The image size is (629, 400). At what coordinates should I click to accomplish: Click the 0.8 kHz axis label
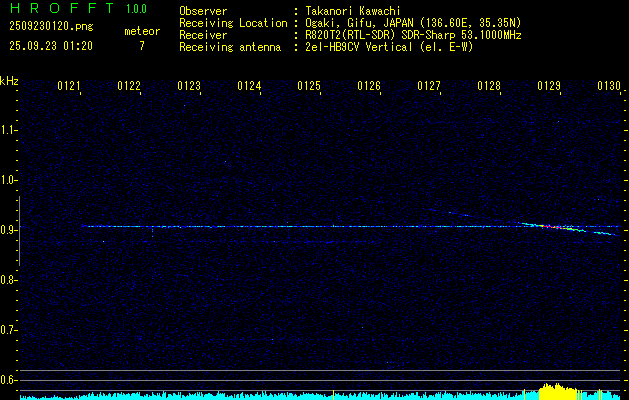point(8,280)
